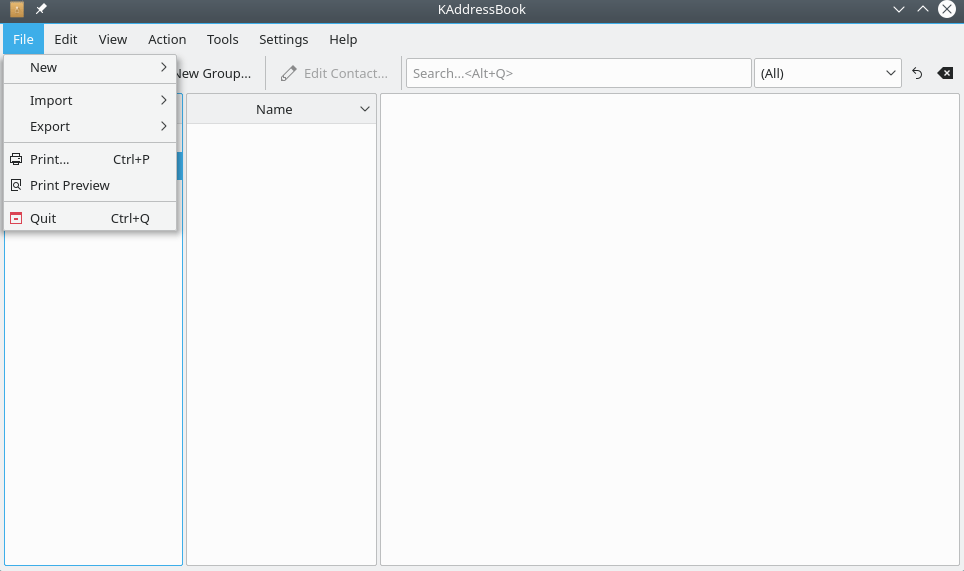Image resolution: width=964 pixels, height=571 pixels.
Task: Click the printer icon beside Print...
Action: [x=16, y=159]
